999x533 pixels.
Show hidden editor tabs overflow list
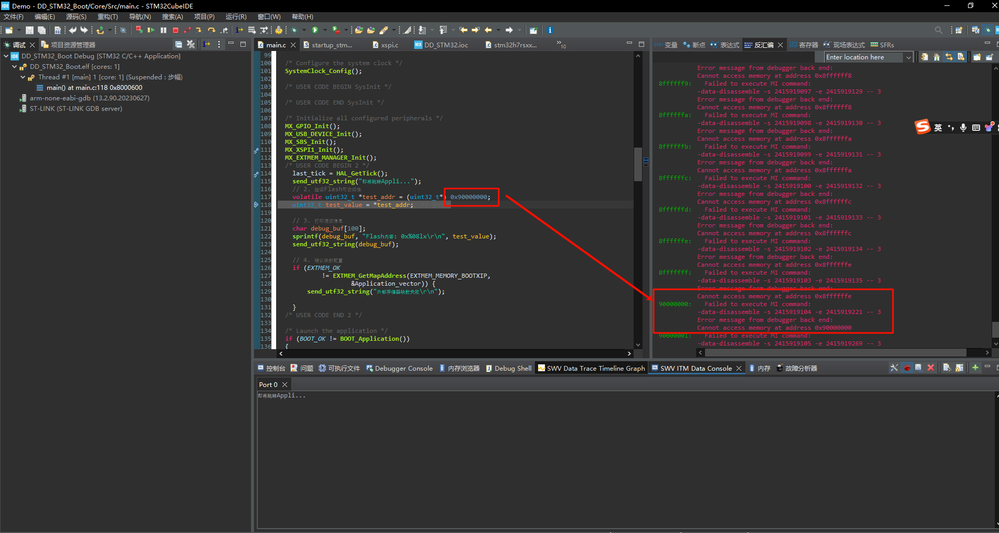click(x=561, y=45)
